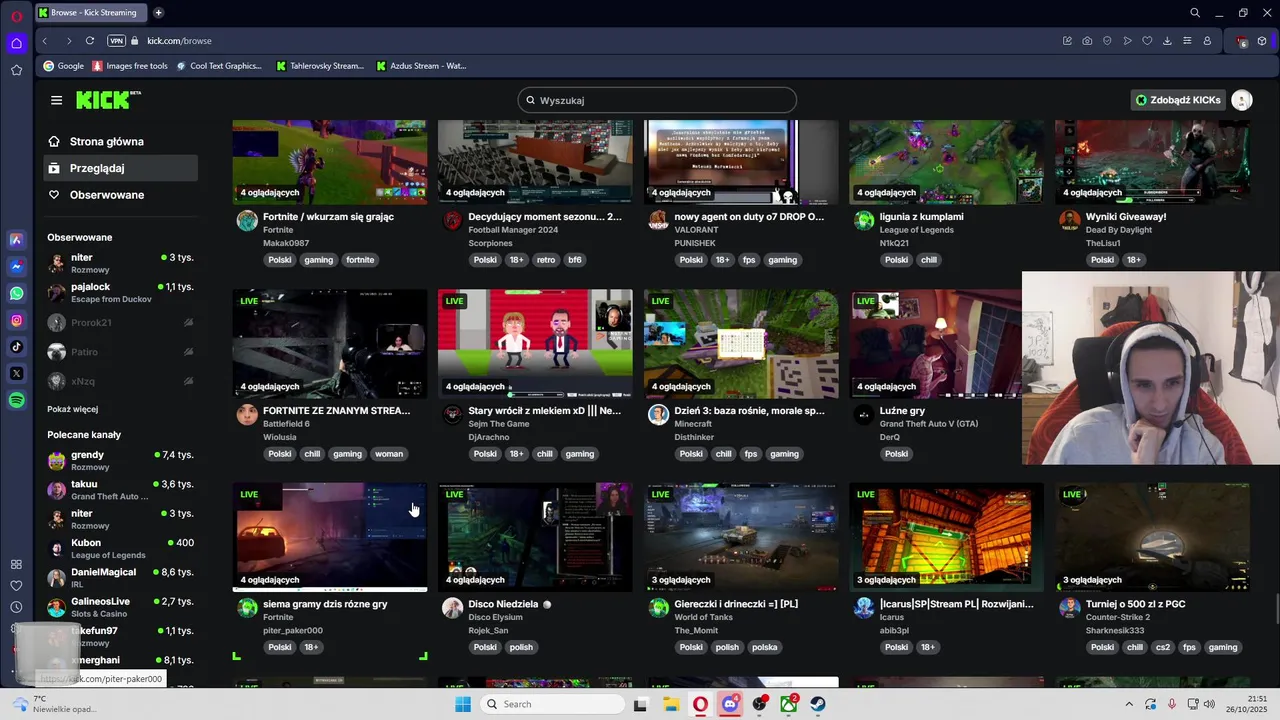1280x720 pixels.
Task: Expand followed list with Pokaż więcej
Action: tap(72, 409)
